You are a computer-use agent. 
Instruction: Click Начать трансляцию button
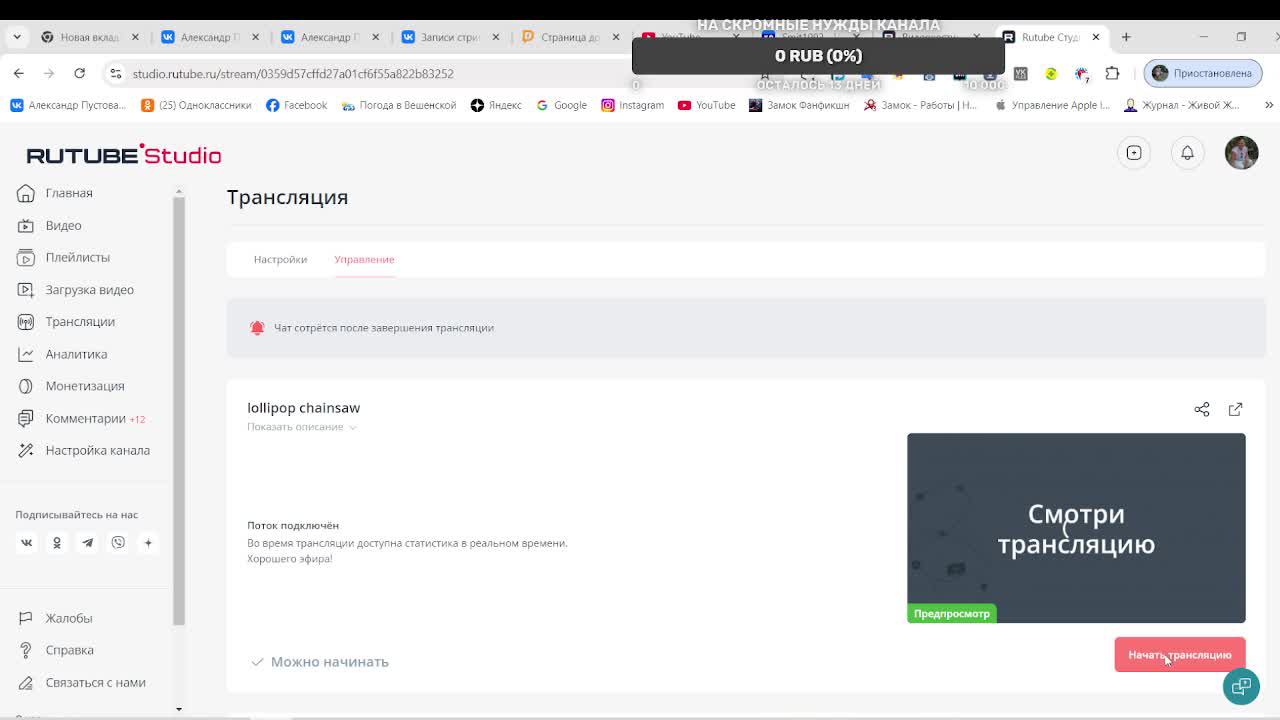1180,655
